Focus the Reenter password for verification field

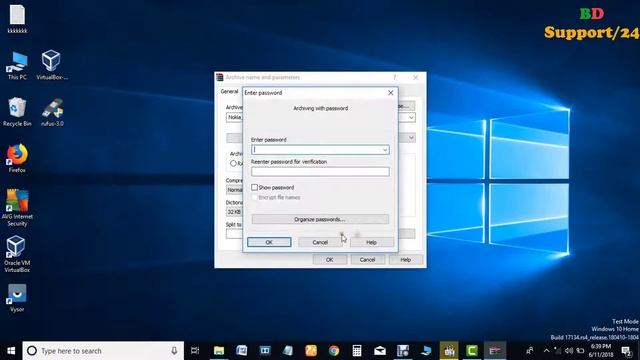320,172
